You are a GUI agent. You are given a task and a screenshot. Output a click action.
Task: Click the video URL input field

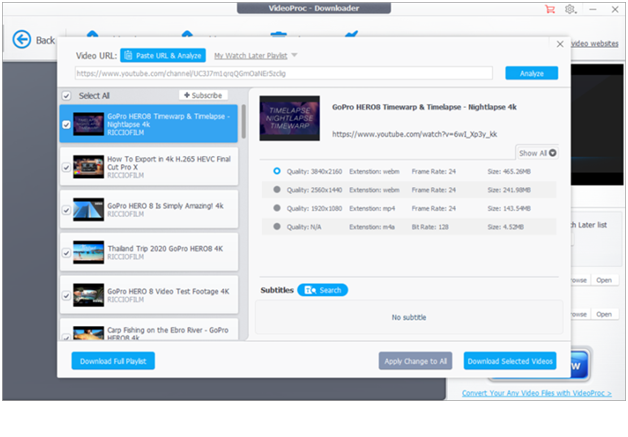click(x=284, y=73)
